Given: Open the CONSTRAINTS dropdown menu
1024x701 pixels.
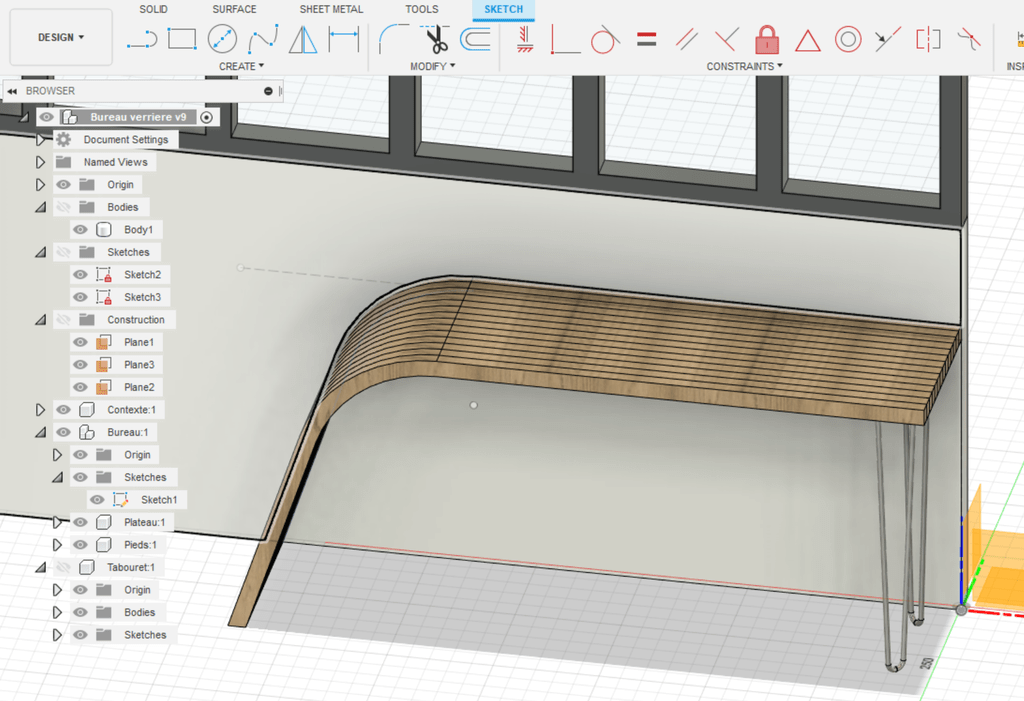Looking at the screenshot, I should (x=744, y=66).
